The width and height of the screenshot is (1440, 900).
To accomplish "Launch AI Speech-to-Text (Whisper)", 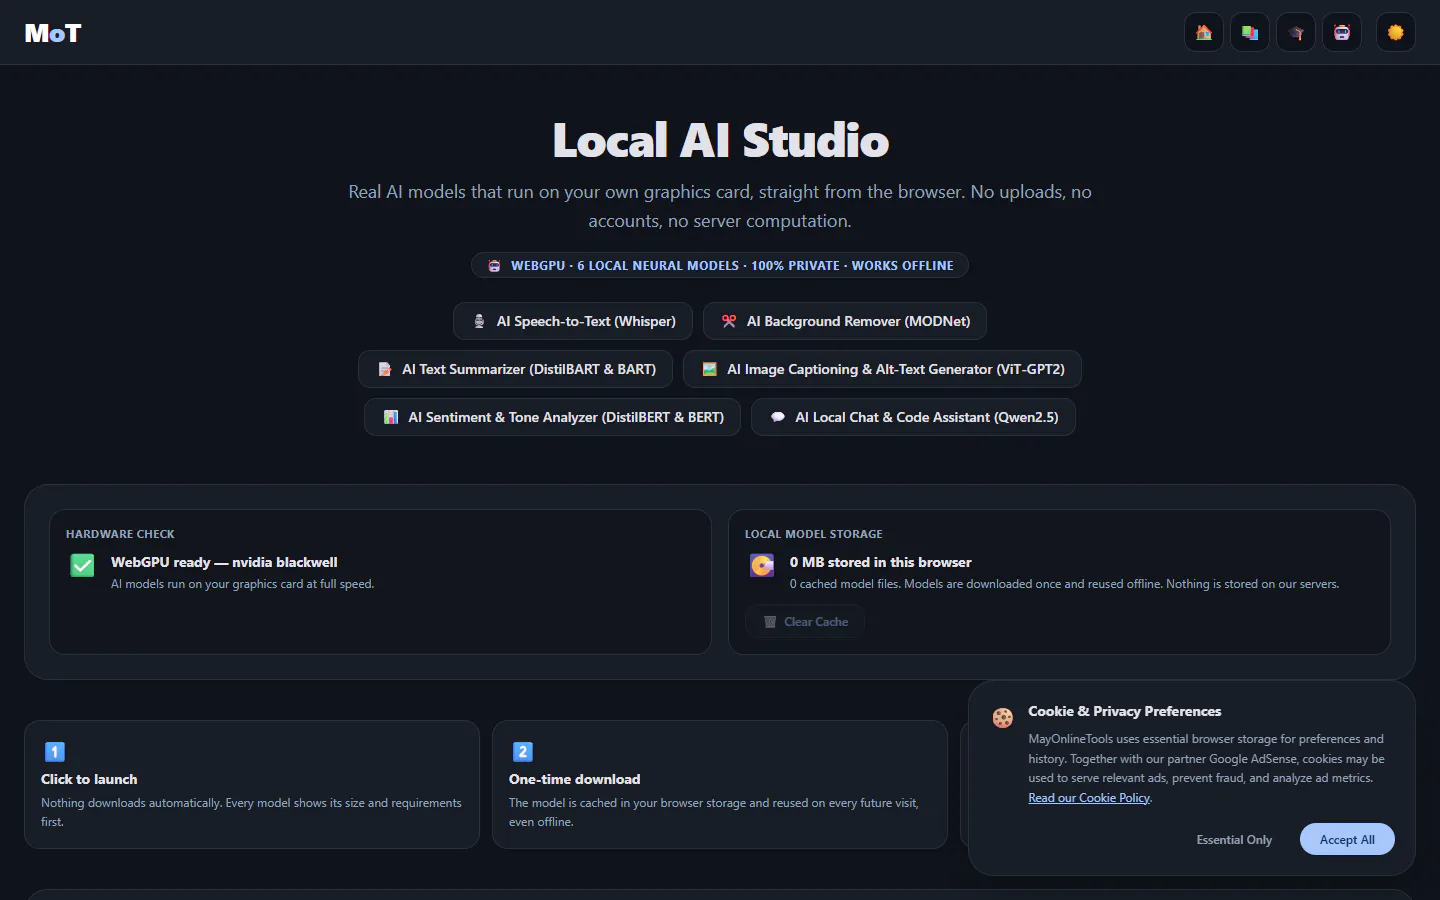I will point(573,321).
